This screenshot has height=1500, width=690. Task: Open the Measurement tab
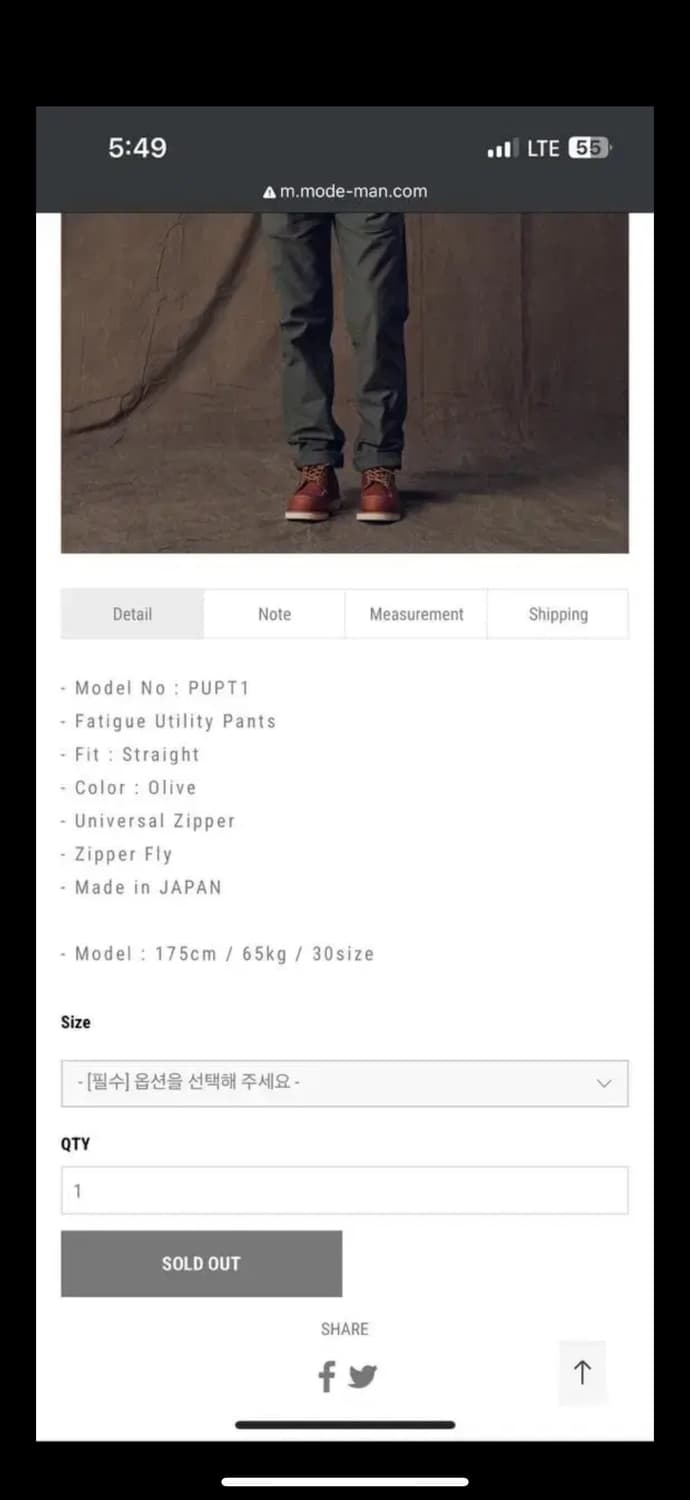click(x=416, y=614)
